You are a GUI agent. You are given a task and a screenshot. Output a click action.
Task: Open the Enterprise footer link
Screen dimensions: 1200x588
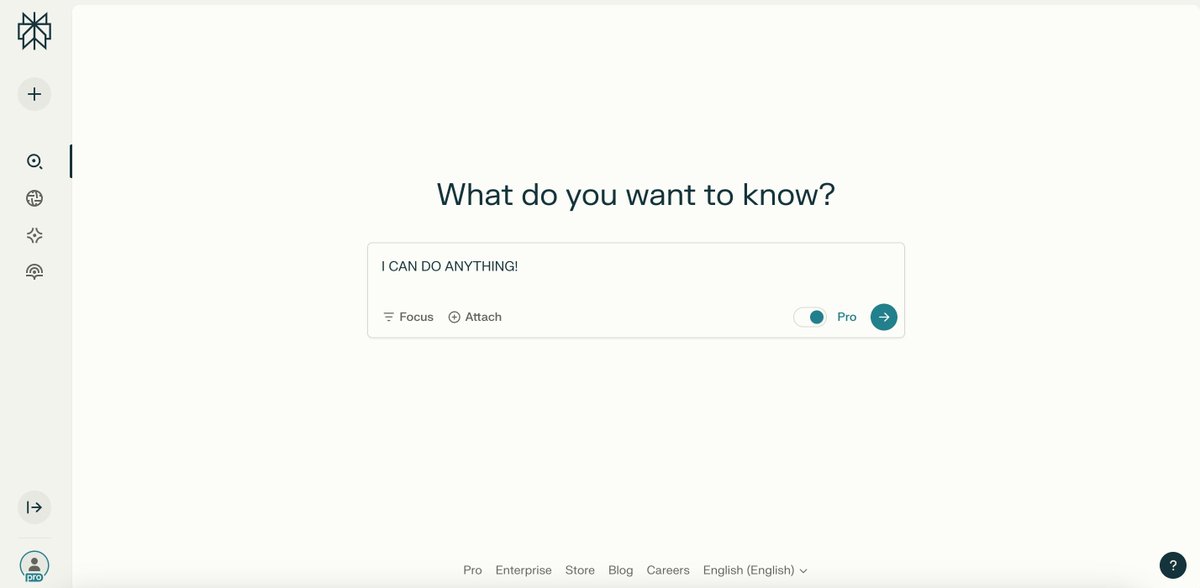click(x=523, y=570)
